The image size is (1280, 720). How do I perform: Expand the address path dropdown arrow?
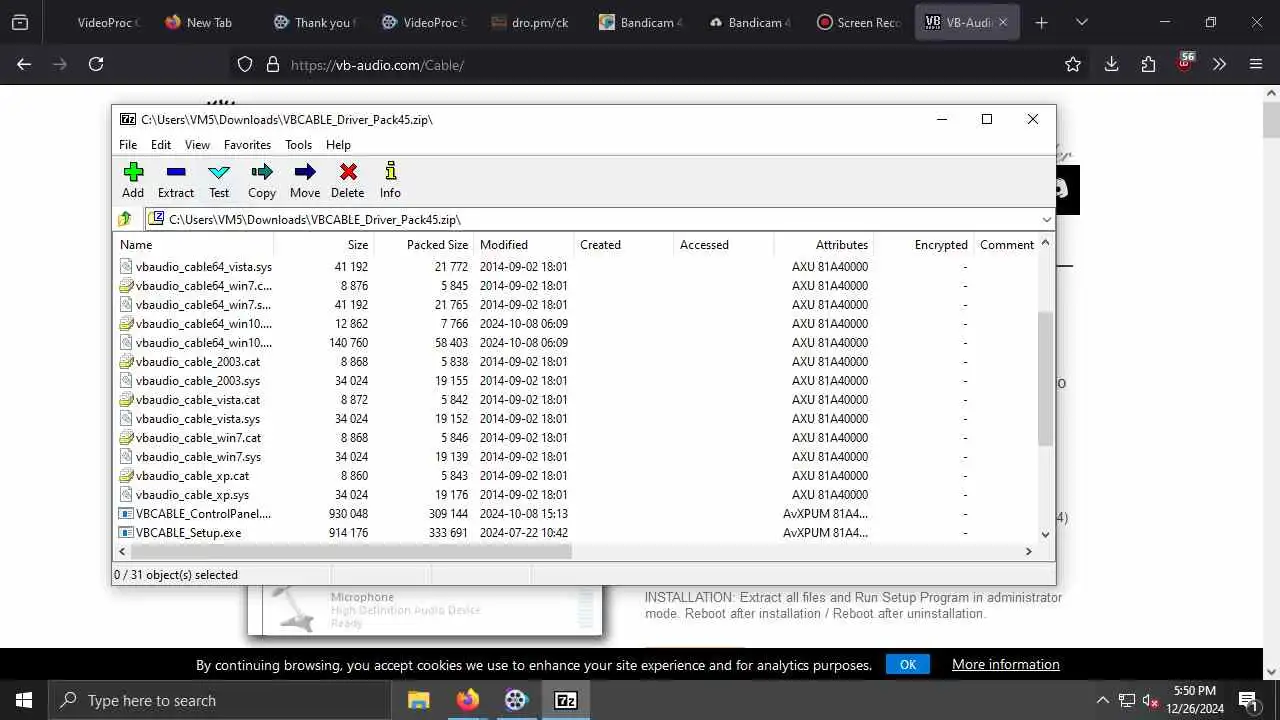click(1046, 220)
